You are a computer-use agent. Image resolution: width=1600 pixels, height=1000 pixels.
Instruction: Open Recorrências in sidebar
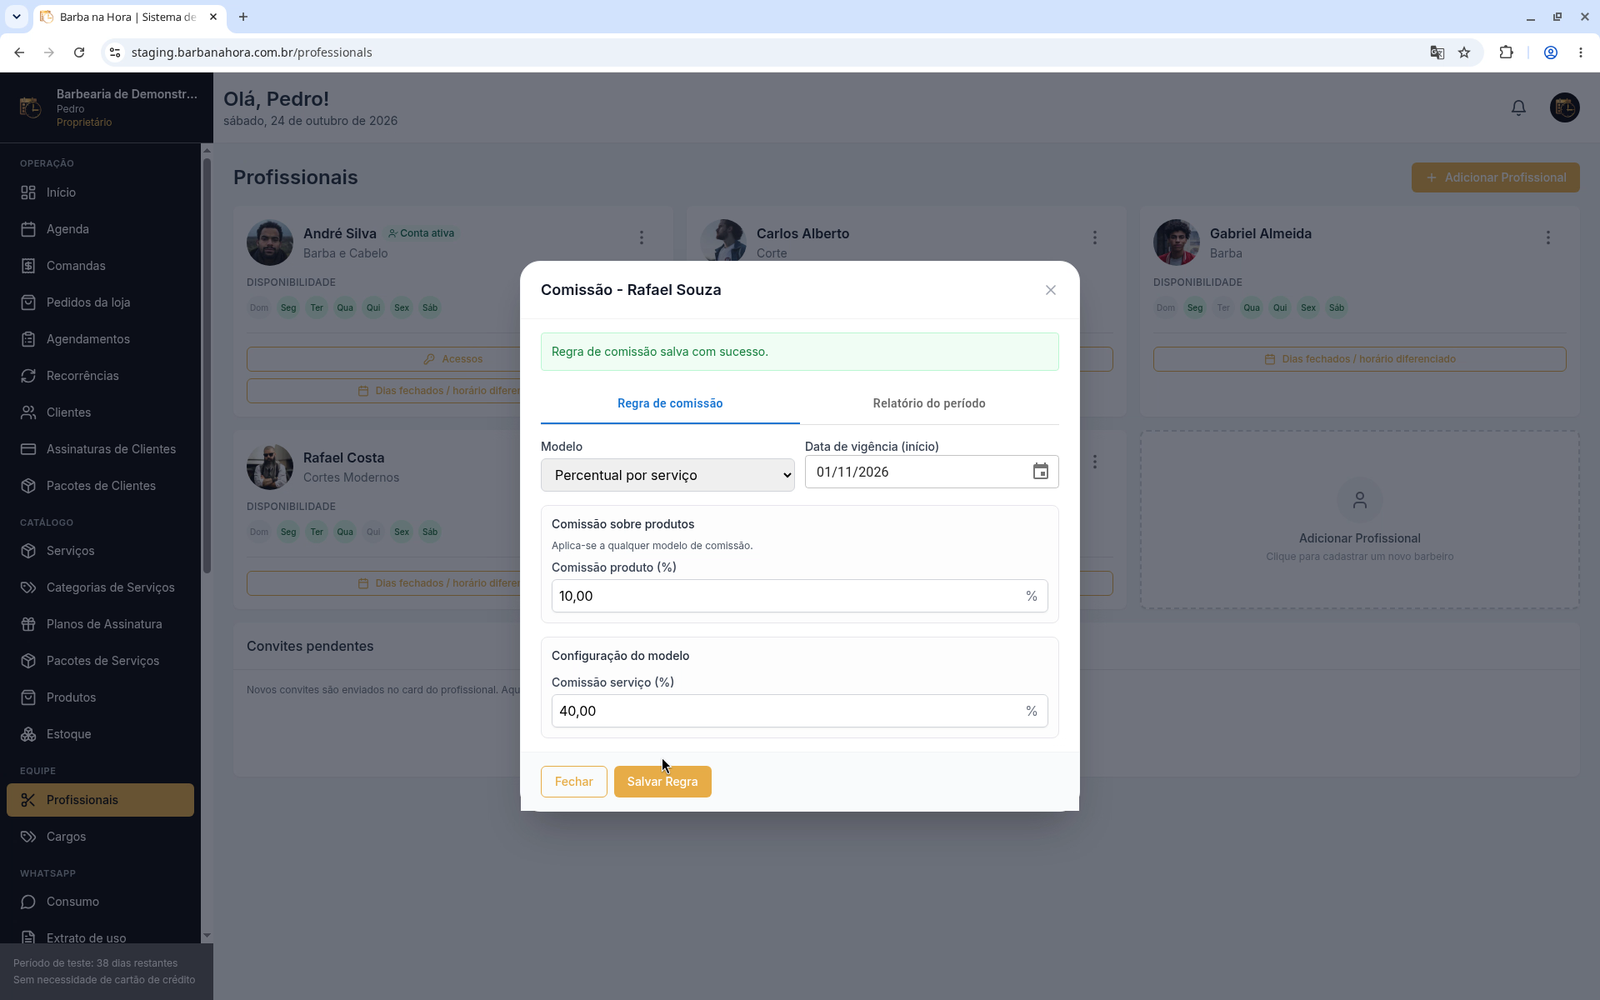100,376
